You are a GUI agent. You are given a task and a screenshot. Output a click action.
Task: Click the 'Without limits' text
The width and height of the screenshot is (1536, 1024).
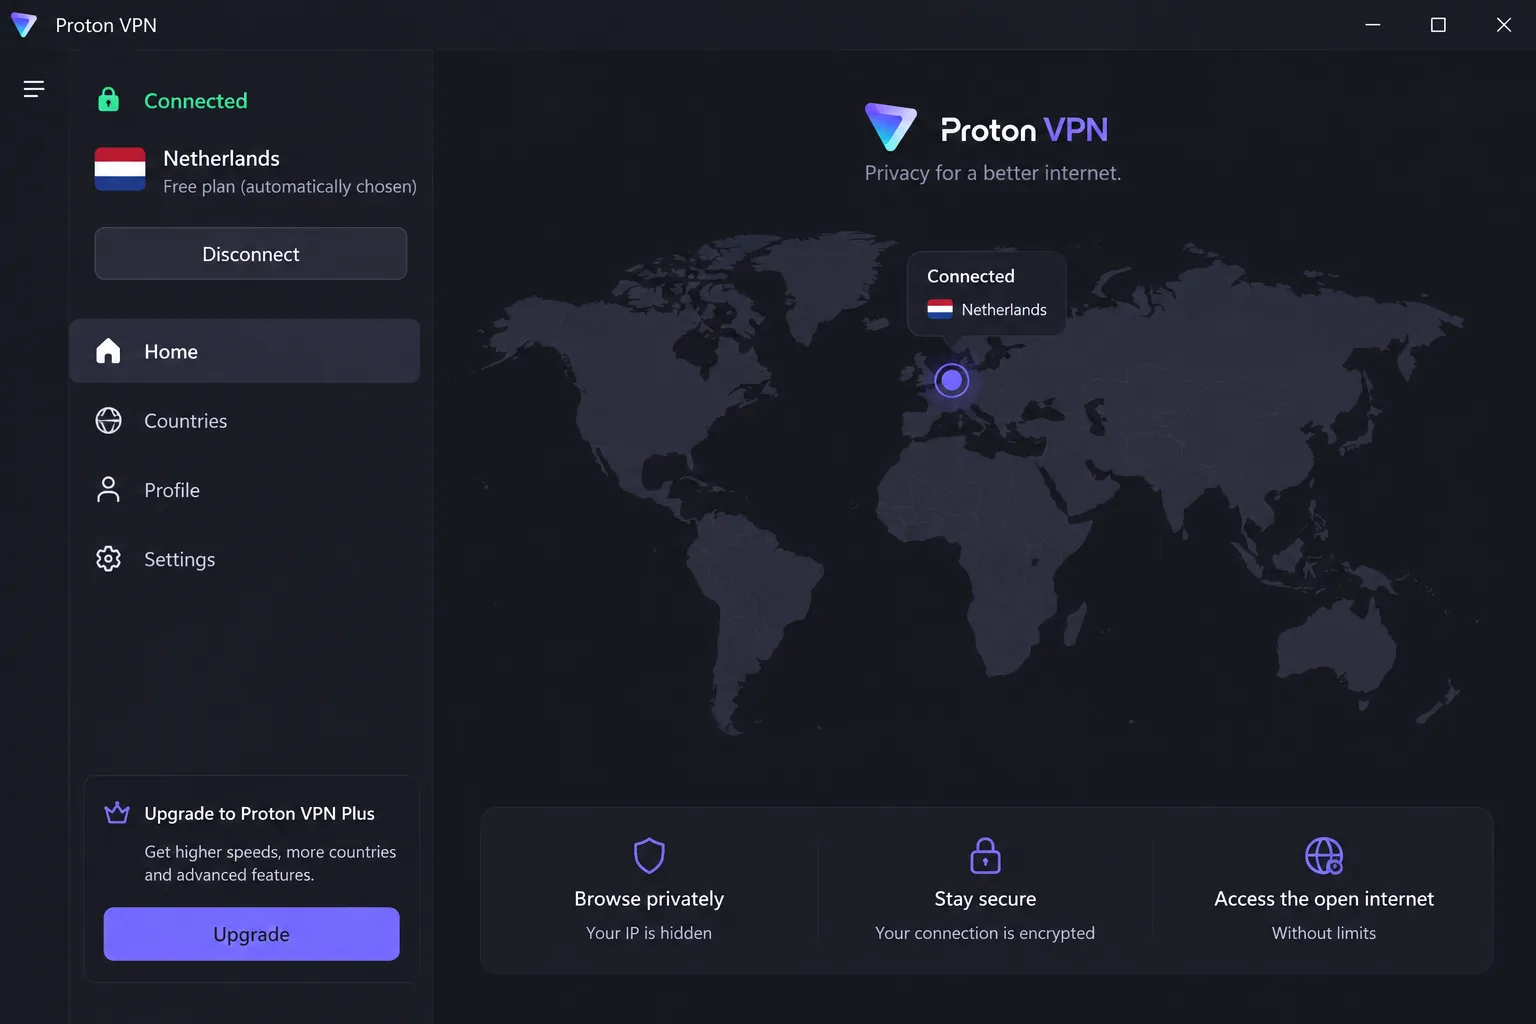pos(1324,933)
